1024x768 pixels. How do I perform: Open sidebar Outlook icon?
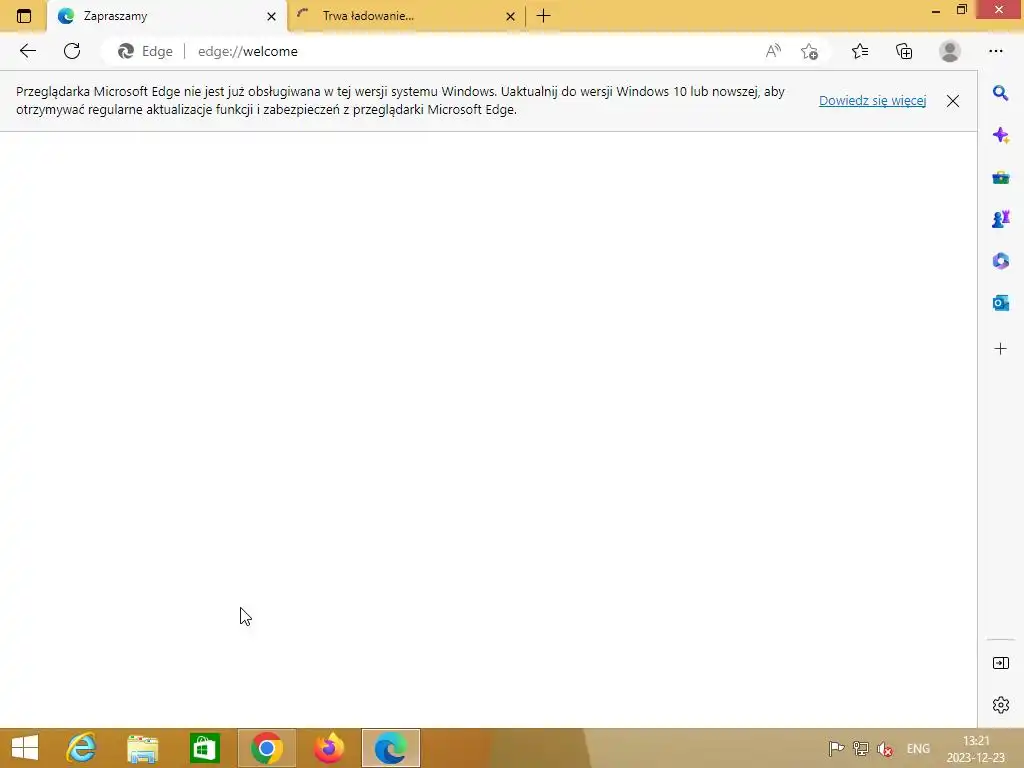(1000, 303)
